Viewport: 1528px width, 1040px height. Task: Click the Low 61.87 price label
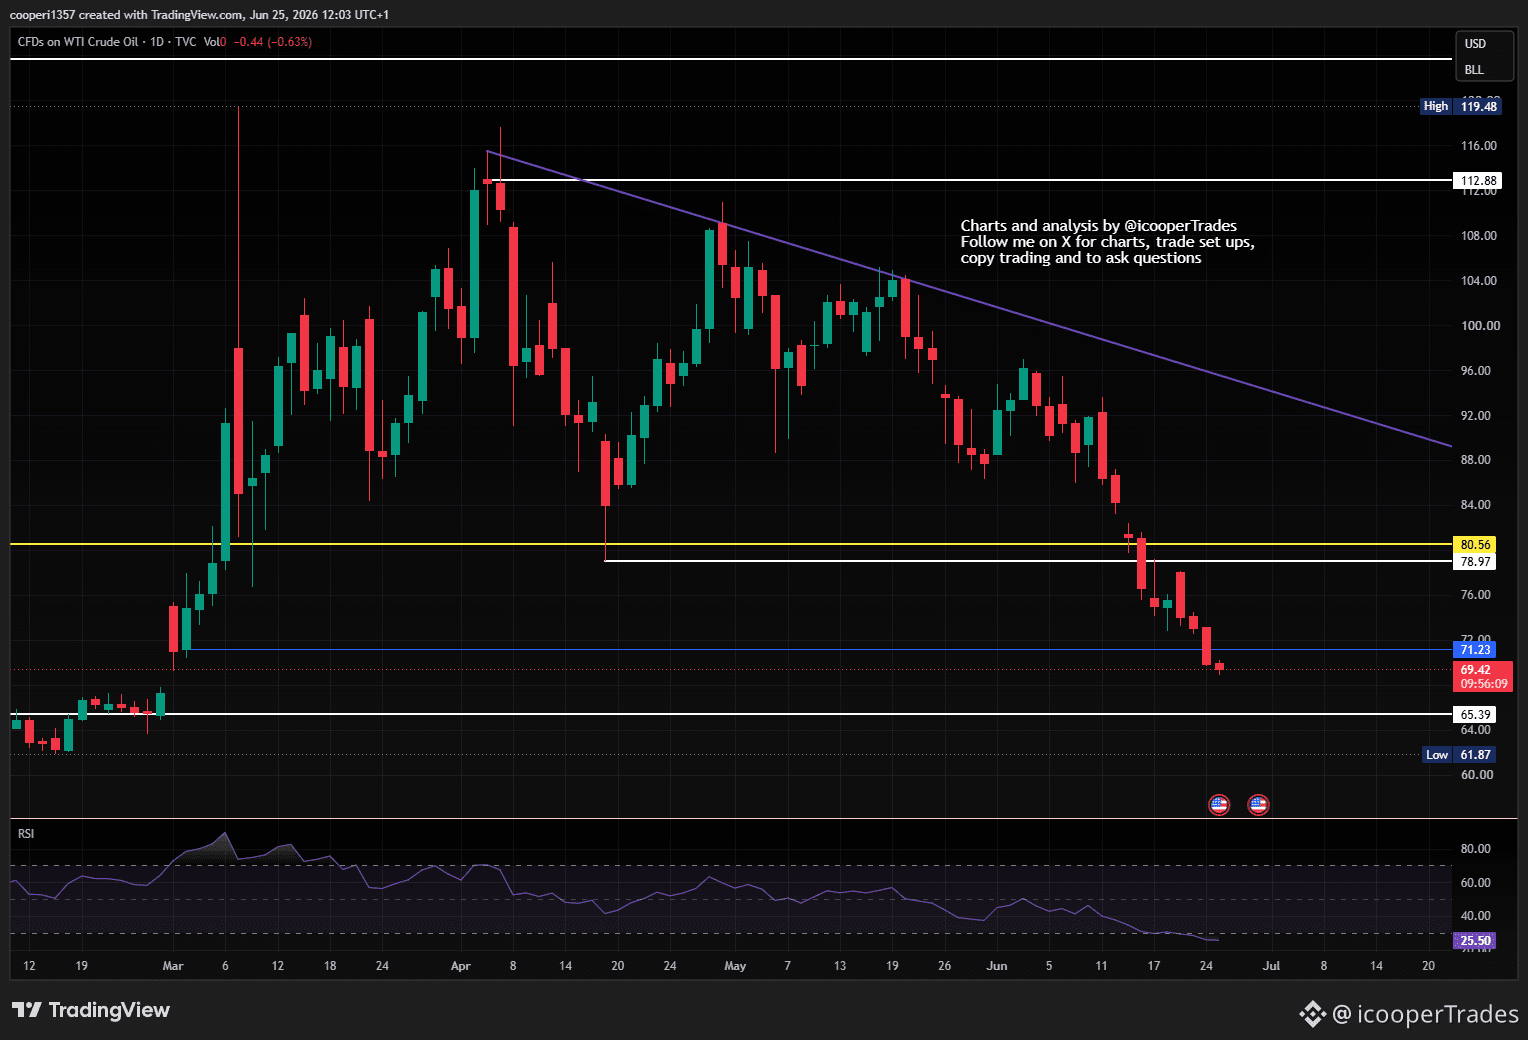[x=1460, y=755]
